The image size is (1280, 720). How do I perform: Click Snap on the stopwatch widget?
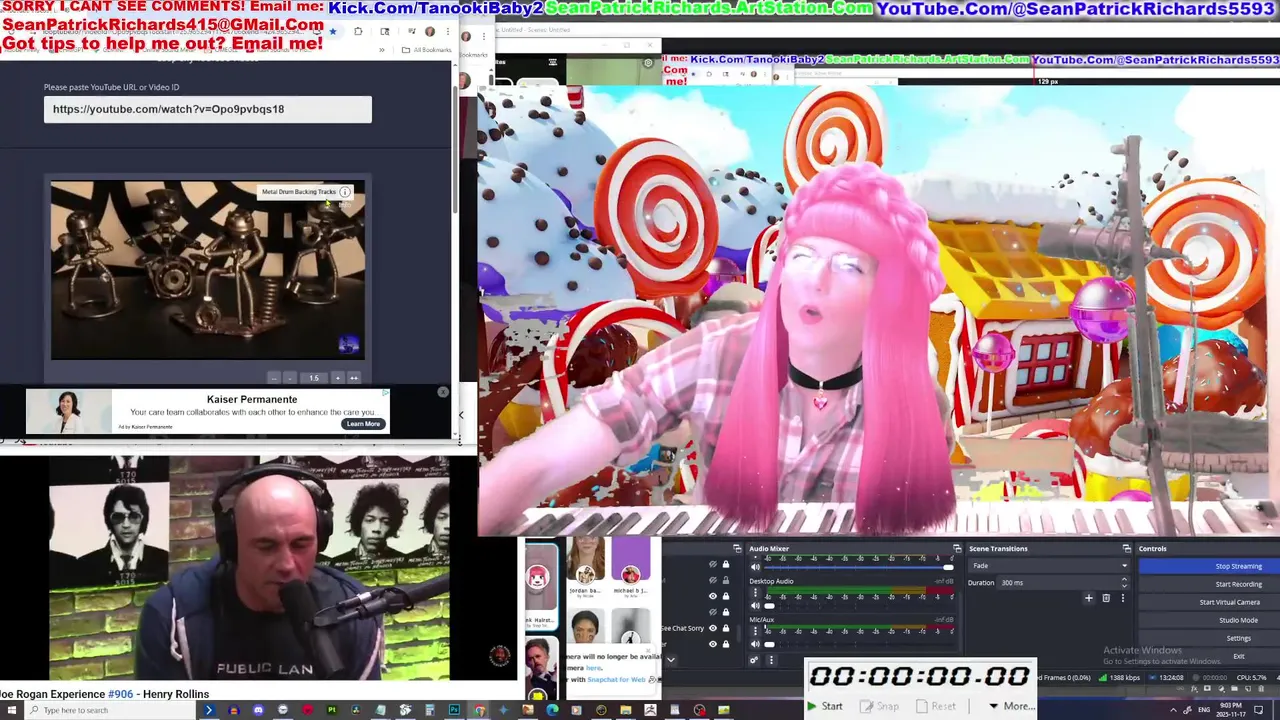point(880,706)
